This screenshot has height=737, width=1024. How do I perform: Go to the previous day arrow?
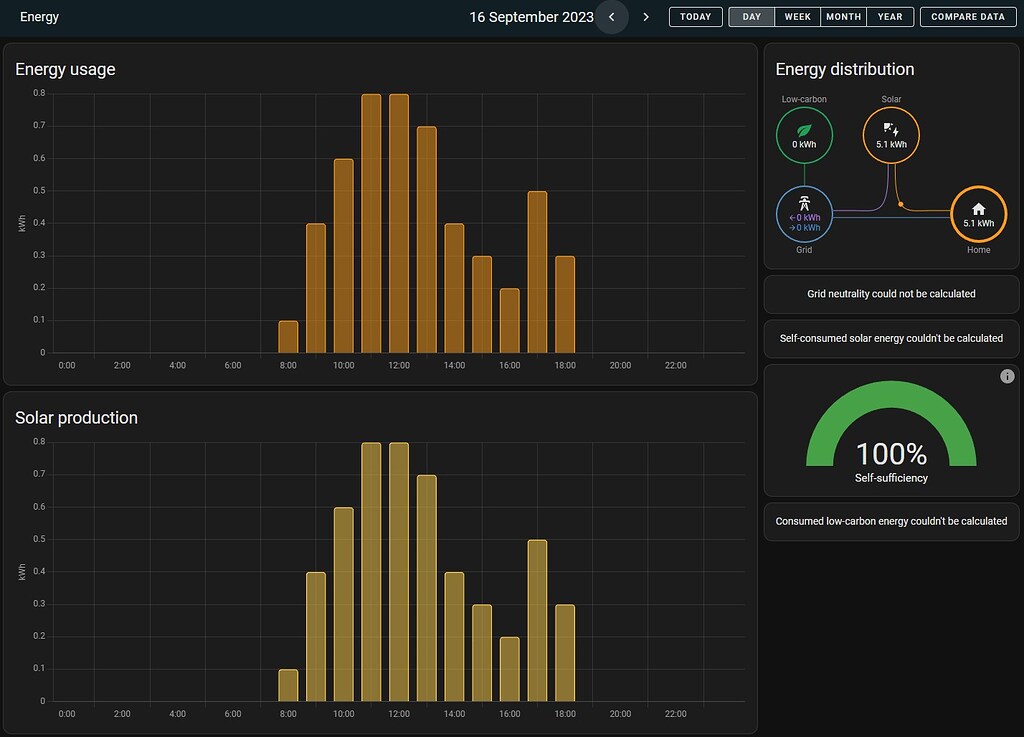(x=612, y=17)
